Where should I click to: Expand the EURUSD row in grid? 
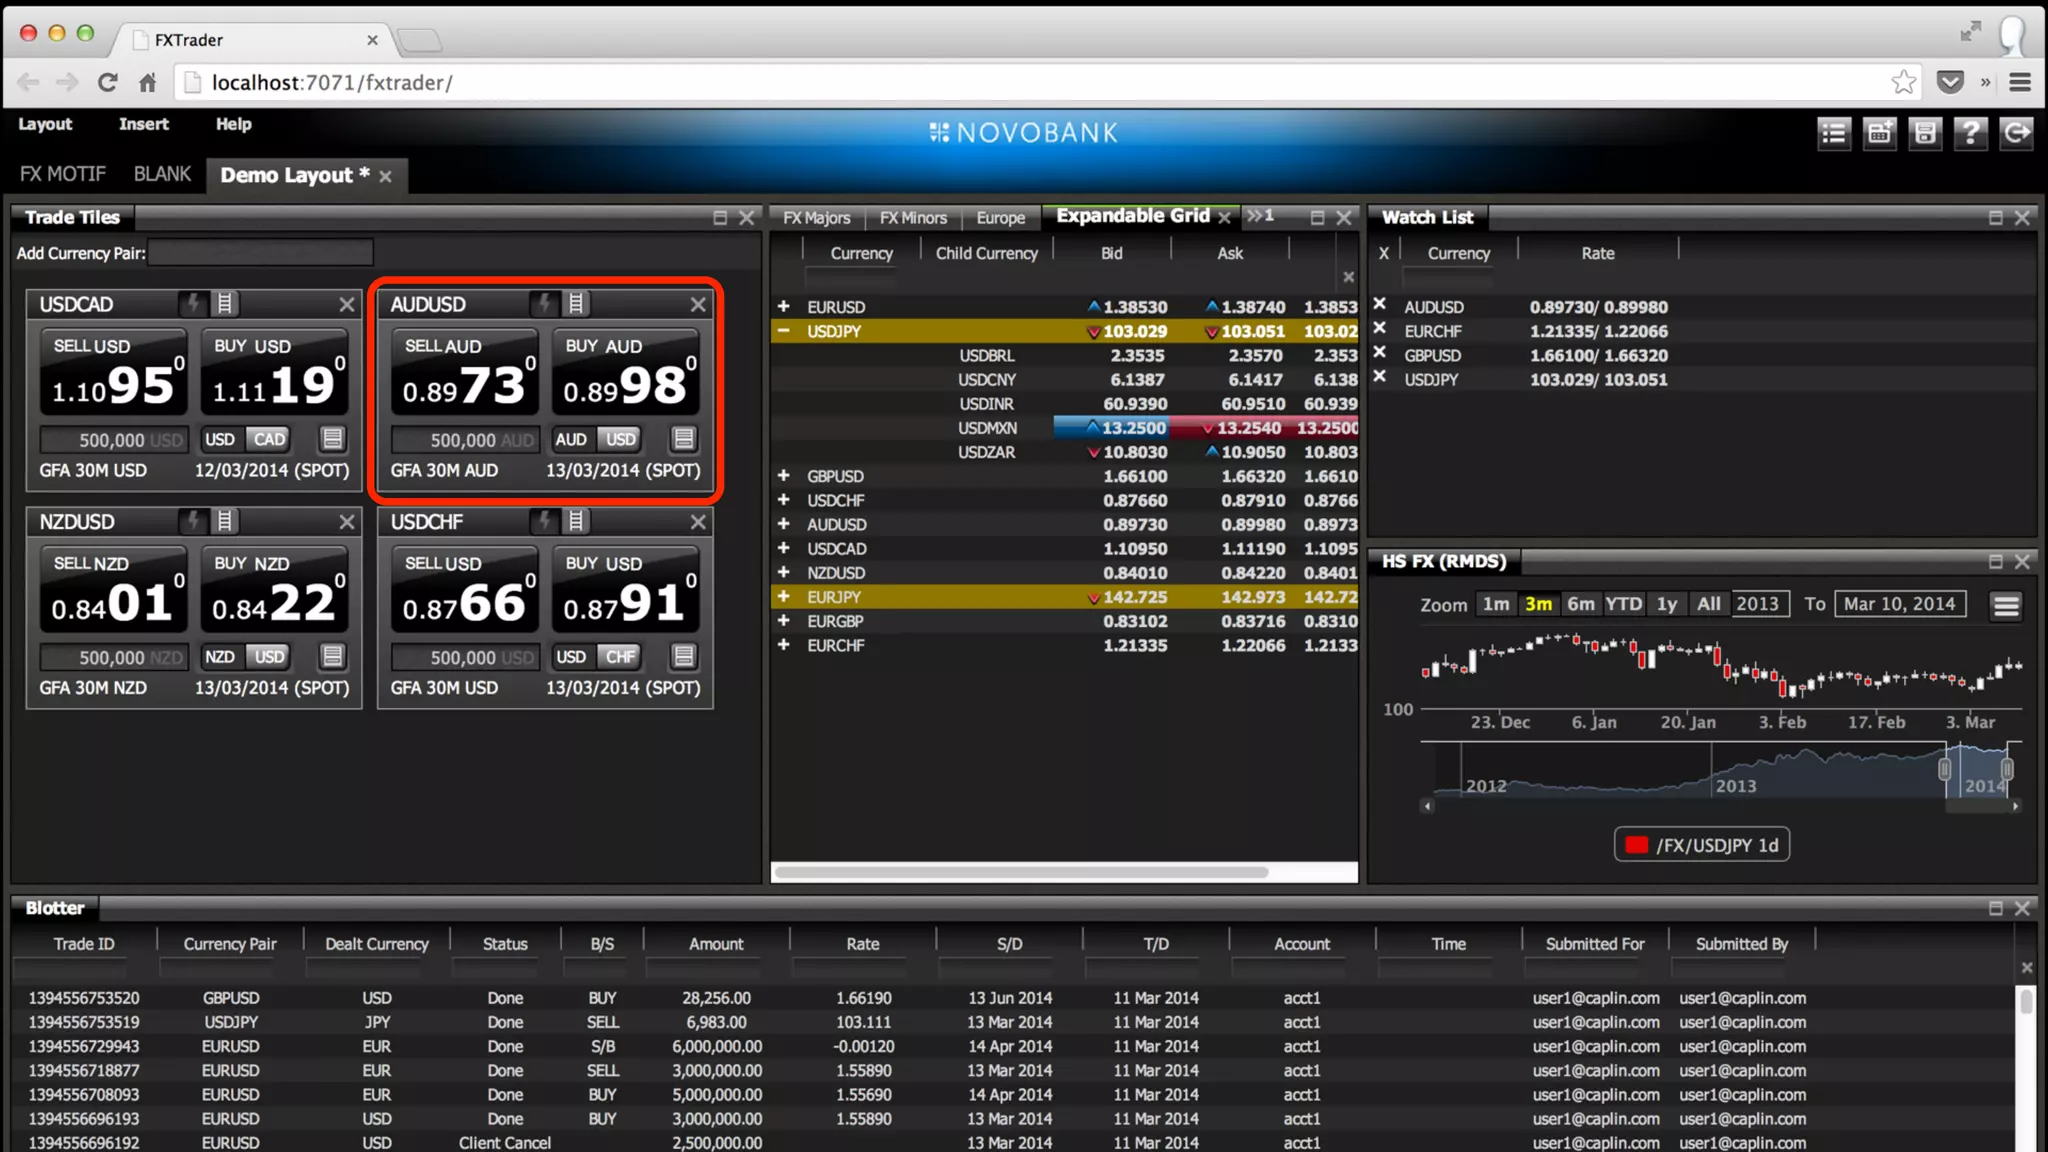click(x=784, y=307)
